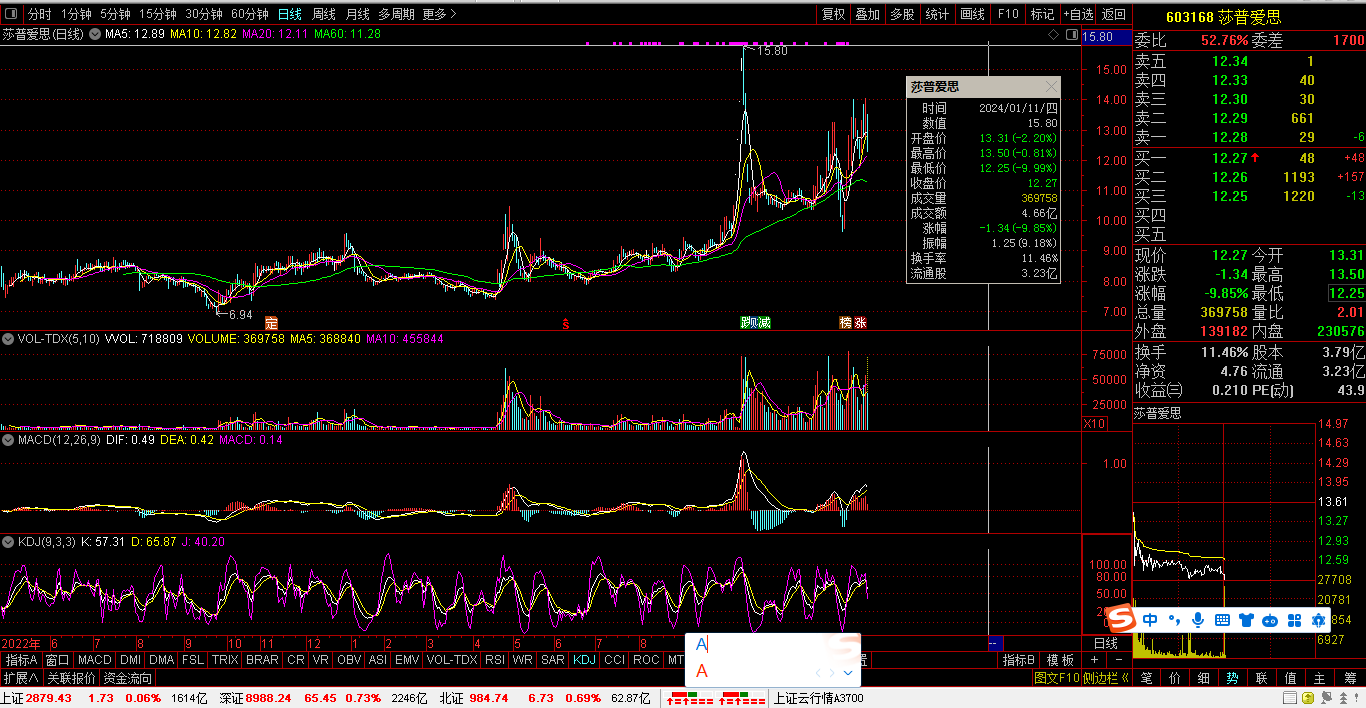
Task: Click the 标记 mark button
Action: tap(1043, 14)
